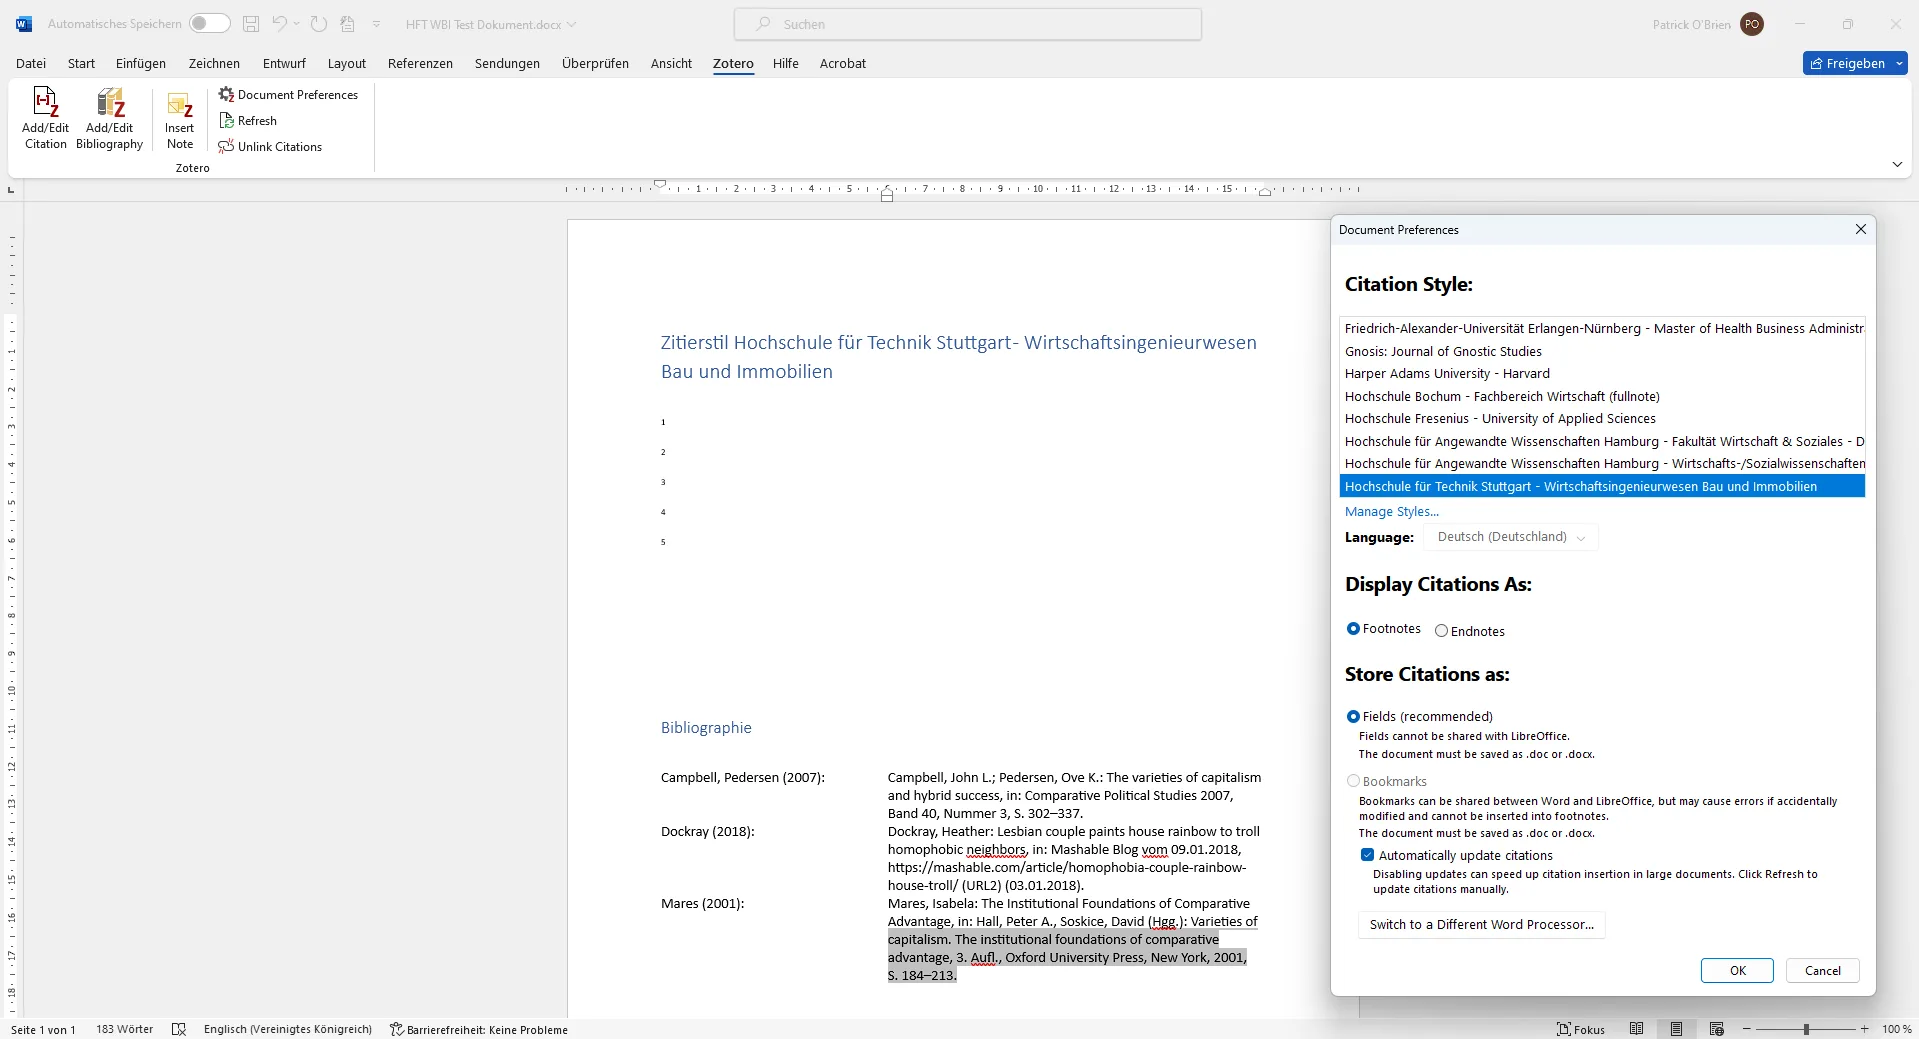Select the Bookmarks radio button
Image resolution: width=1919 pixels, height=1039 pixels.
point(1353,781)
